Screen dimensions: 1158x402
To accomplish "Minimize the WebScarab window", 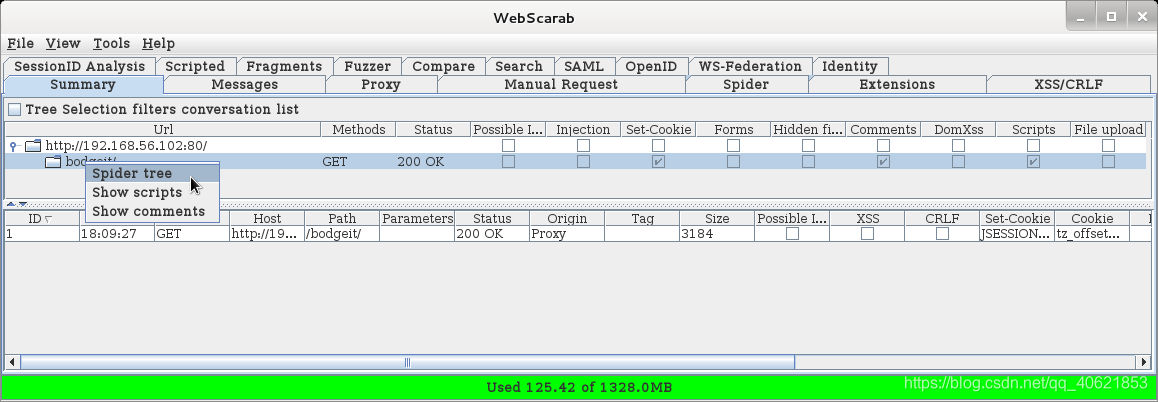I will pyautogui.click(x=1081, y=17).
